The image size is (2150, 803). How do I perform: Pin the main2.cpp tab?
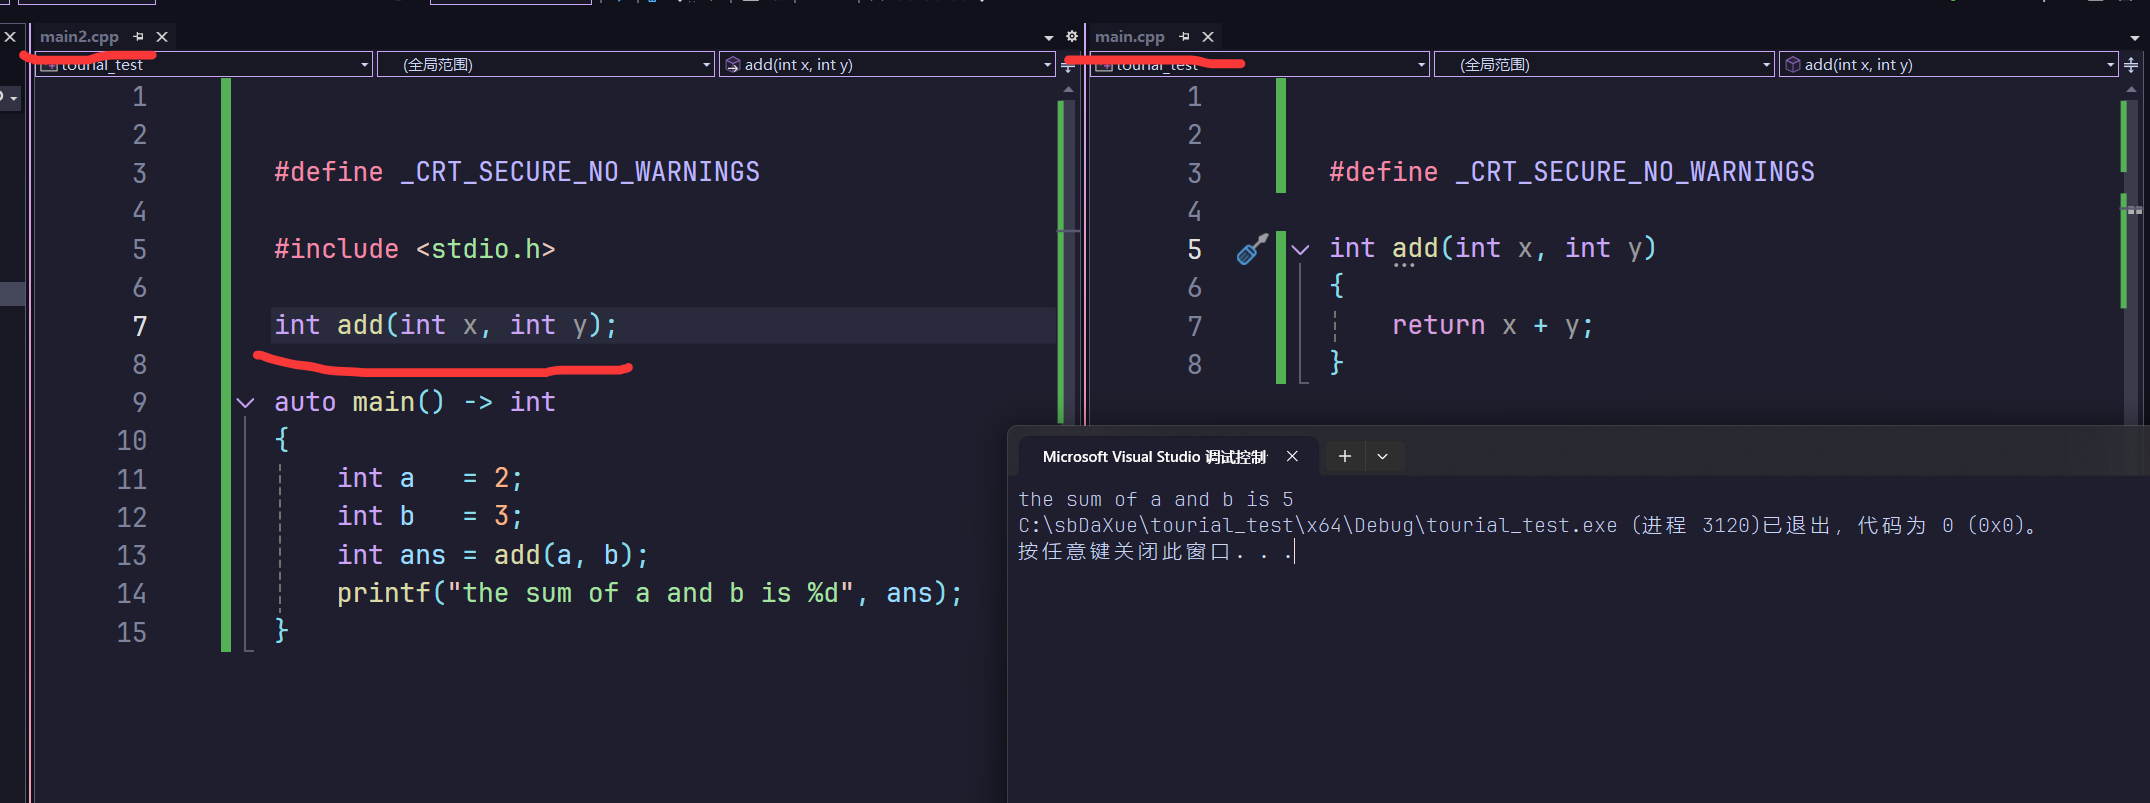[138, 37]
